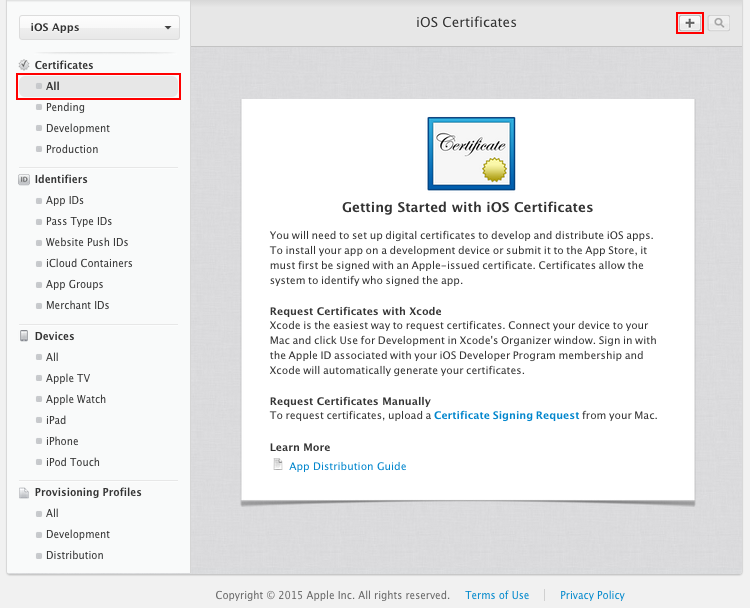The height and width of the screenshot is (608, 750).
Task: Open the search magnifier icon
Action: coord(718,23)
